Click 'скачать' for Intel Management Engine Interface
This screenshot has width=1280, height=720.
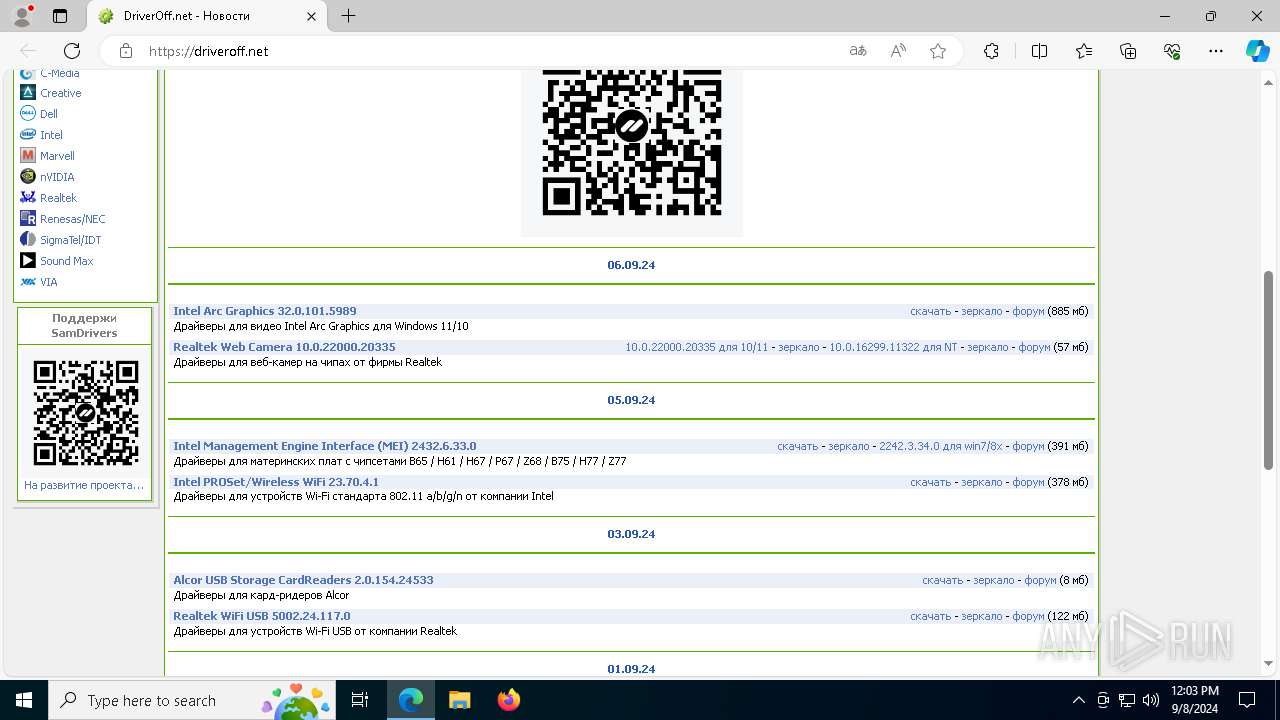pos(798,446)
